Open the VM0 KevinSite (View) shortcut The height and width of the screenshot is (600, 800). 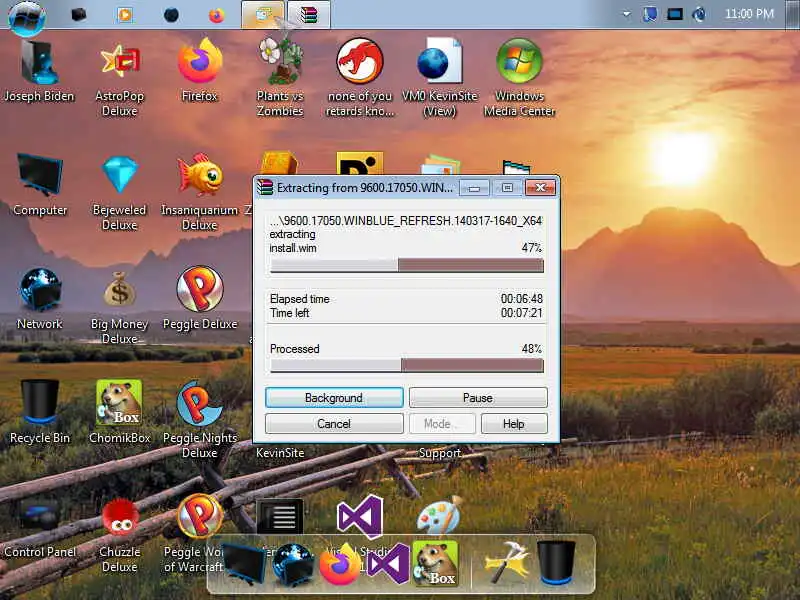click(x=439, y=79)
